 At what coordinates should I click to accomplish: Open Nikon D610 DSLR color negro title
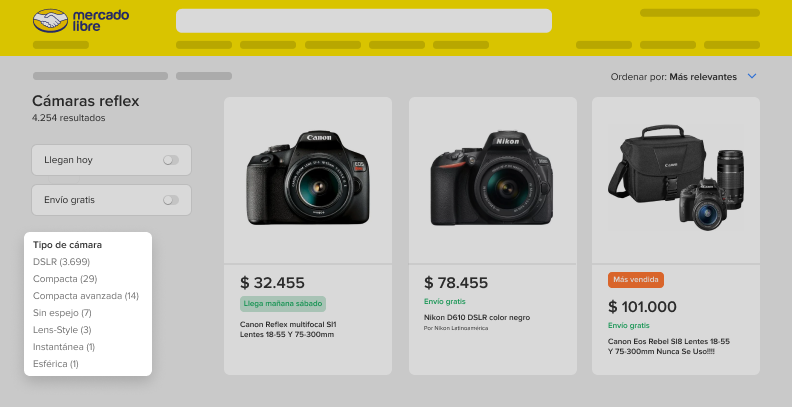coord(477,318)
